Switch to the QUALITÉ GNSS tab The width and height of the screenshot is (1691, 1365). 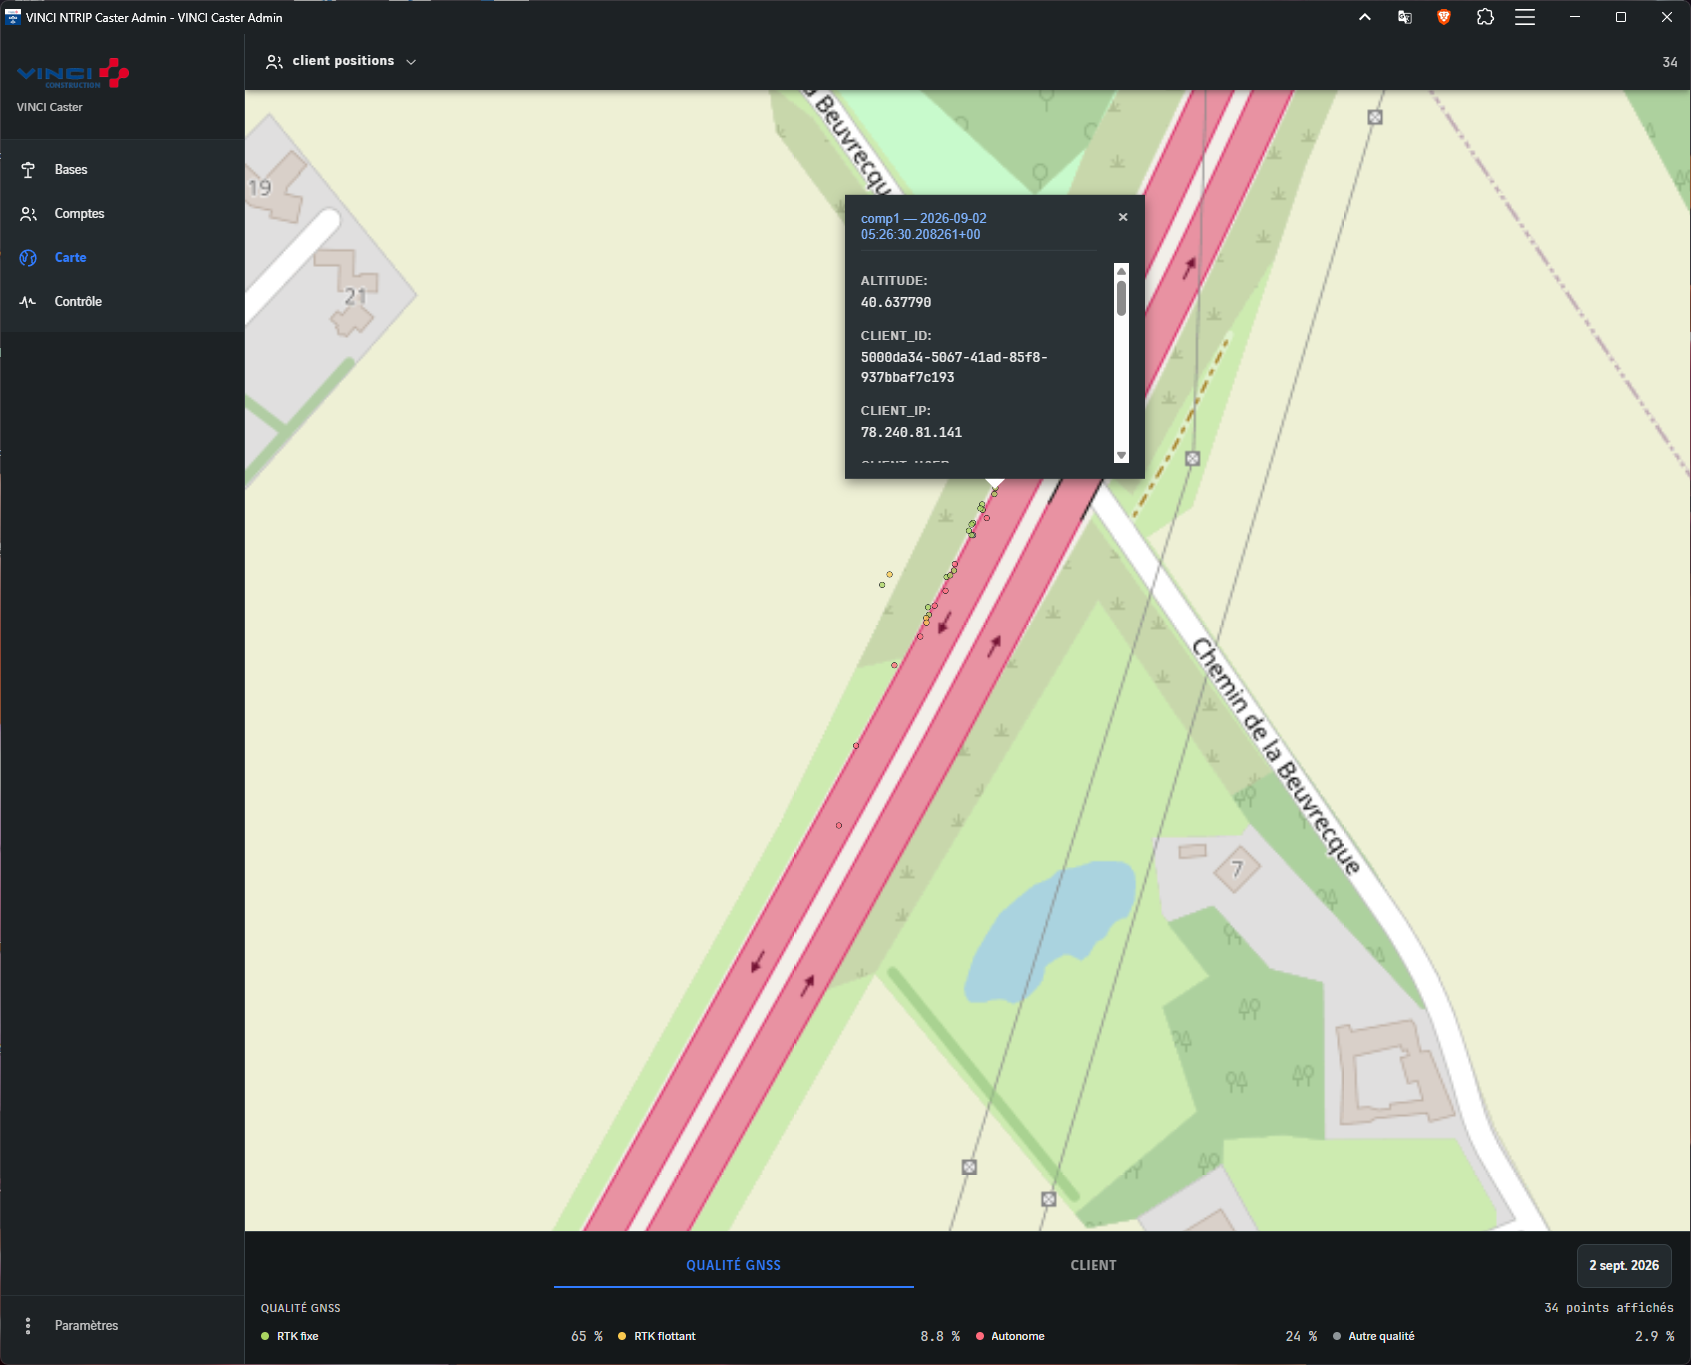(734, 1265)
